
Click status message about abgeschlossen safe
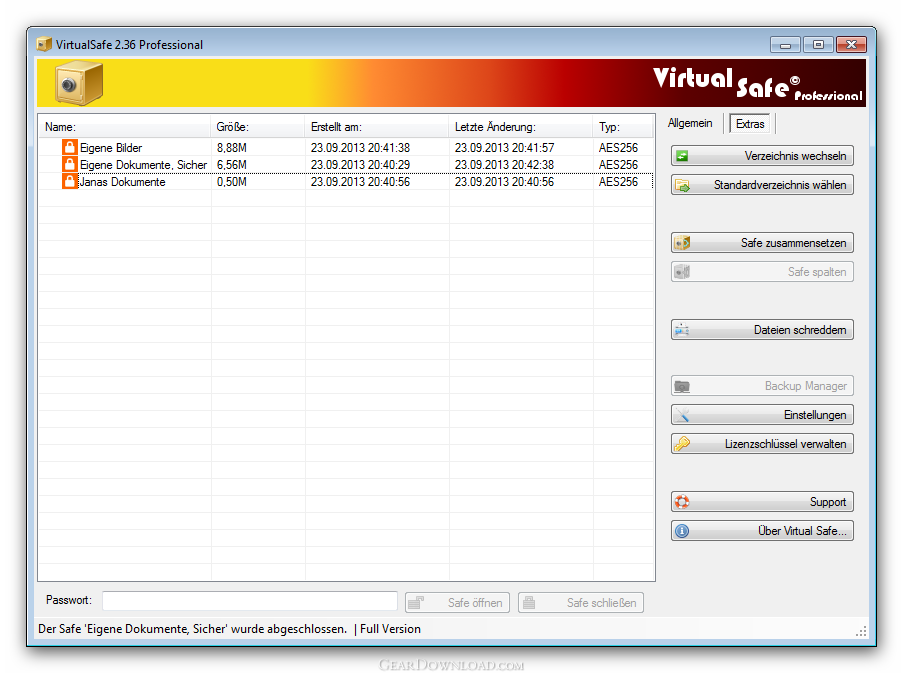coord(192,629)
